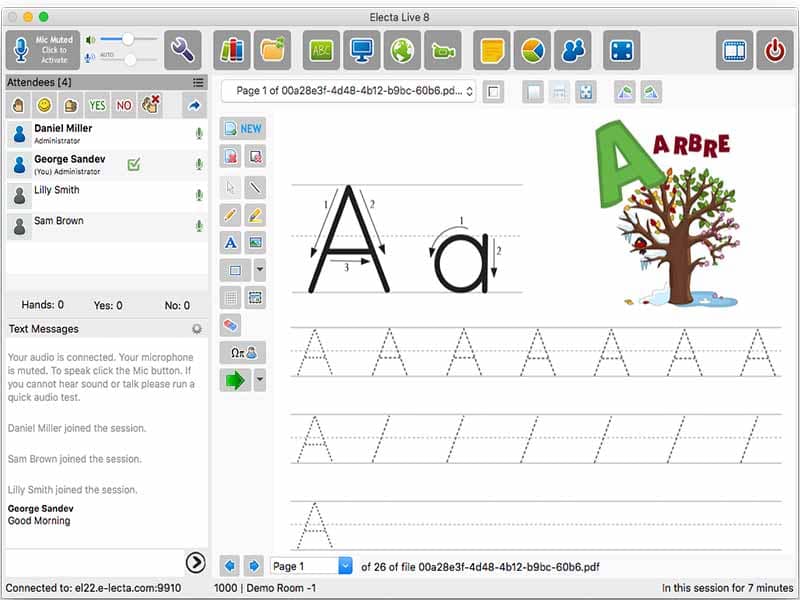
Task: Click the fit-to-screen expand icon
Action: 586,92
